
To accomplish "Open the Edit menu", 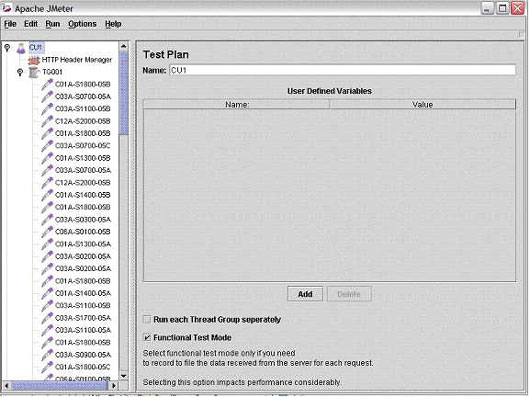I will coord(31,24).
